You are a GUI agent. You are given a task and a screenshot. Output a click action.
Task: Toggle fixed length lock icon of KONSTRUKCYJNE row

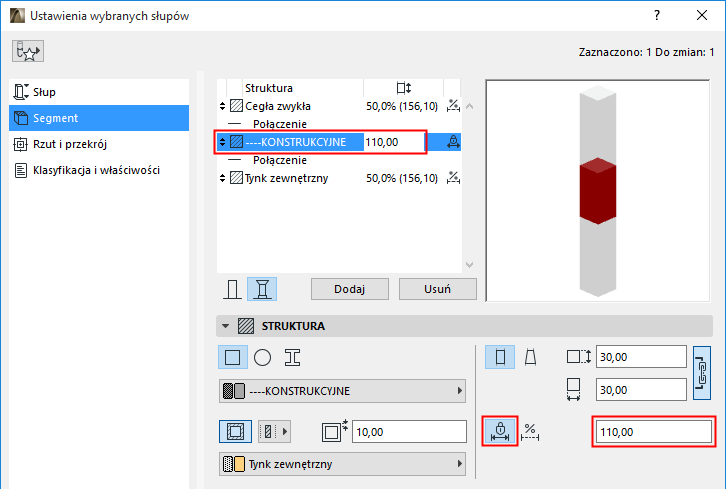tap(453, 142)
